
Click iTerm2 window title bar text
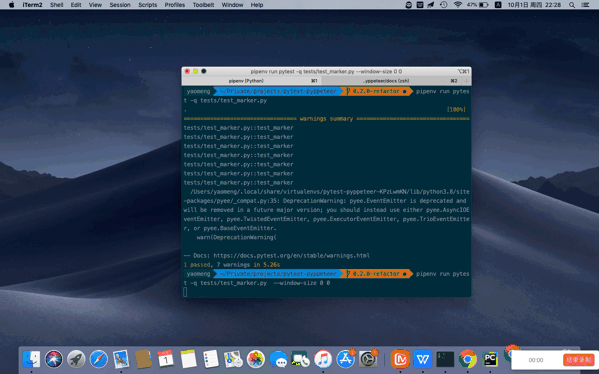pyautogui.click(x=326, y=71)
